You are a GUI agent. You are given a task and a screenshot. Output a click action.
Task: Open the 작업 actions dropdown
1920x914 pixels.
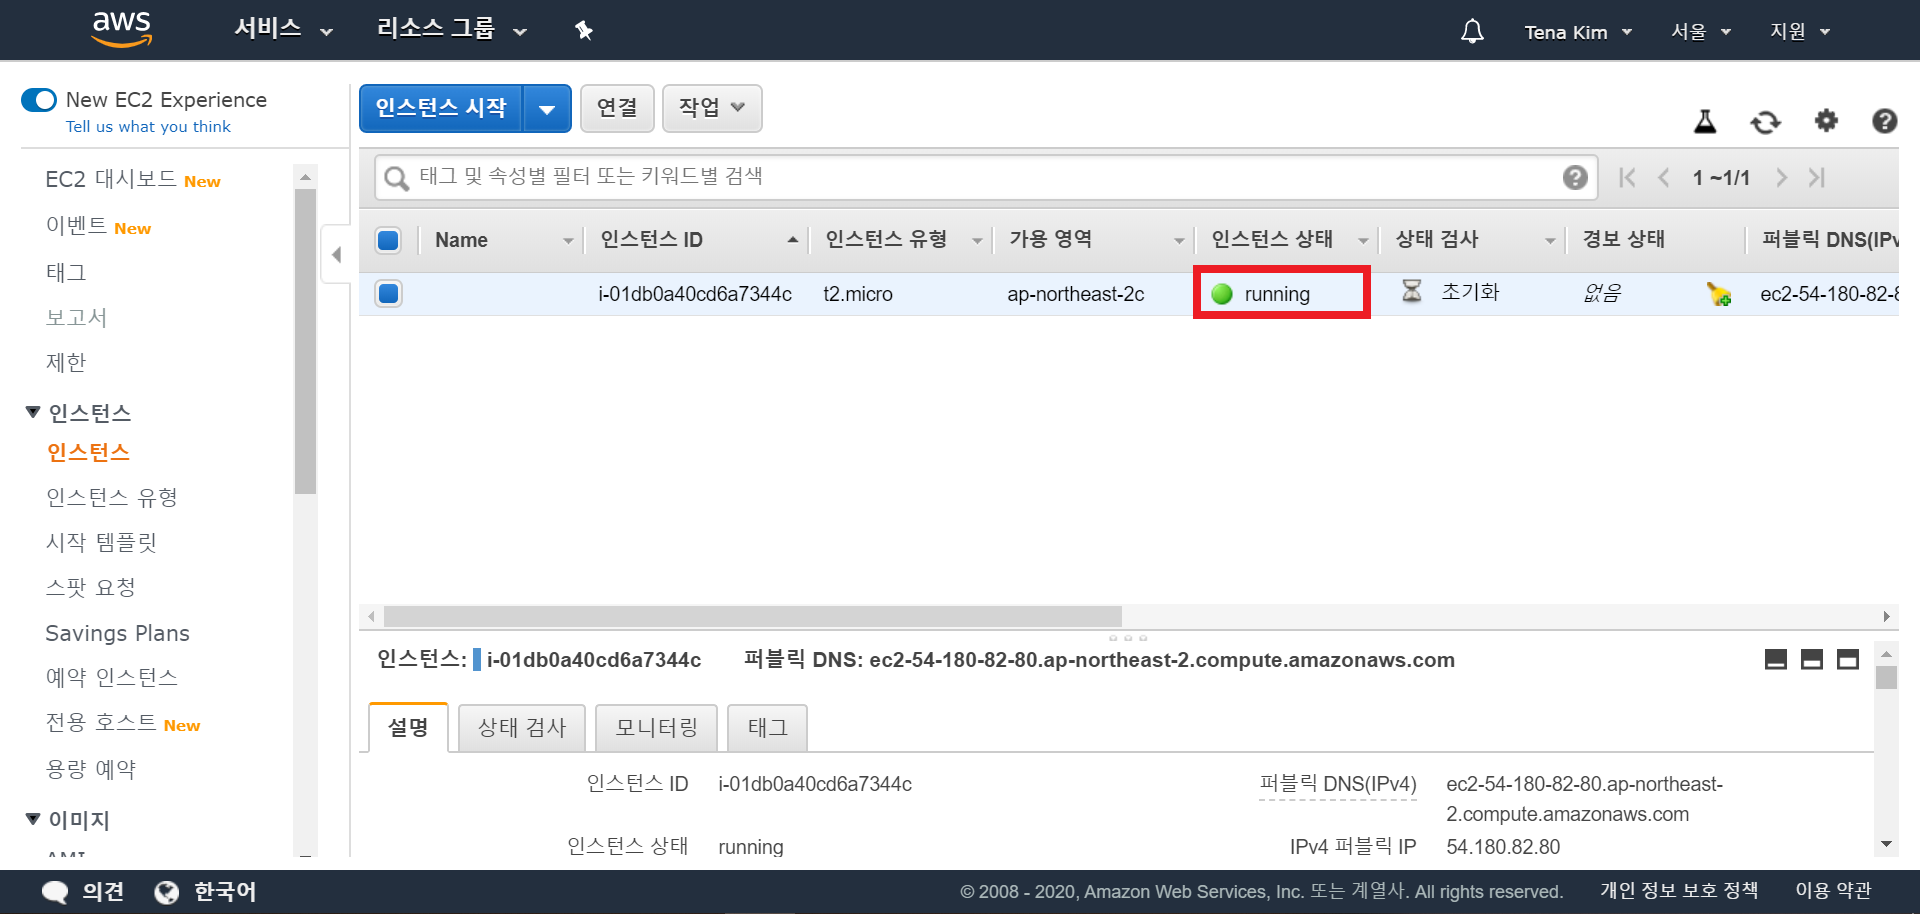pyautogui.click(x=712, y=108)
